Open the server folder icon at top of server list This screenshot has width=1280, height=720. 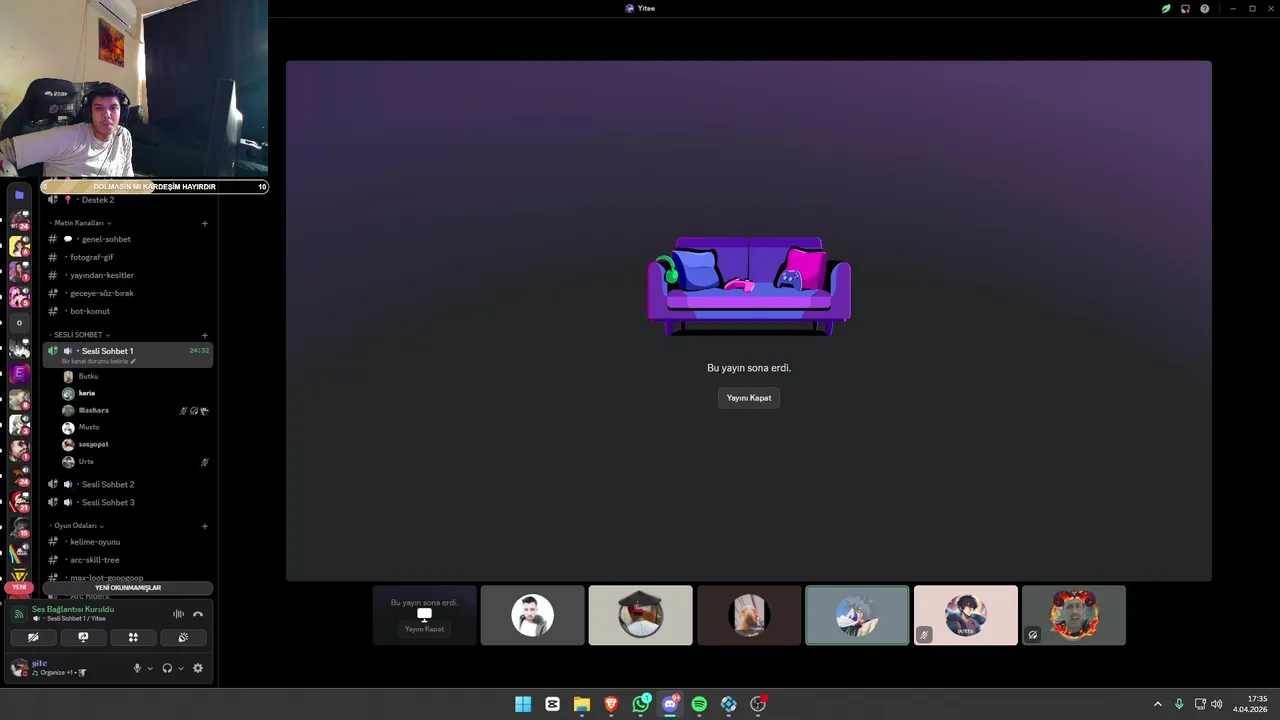pos(19,196)
